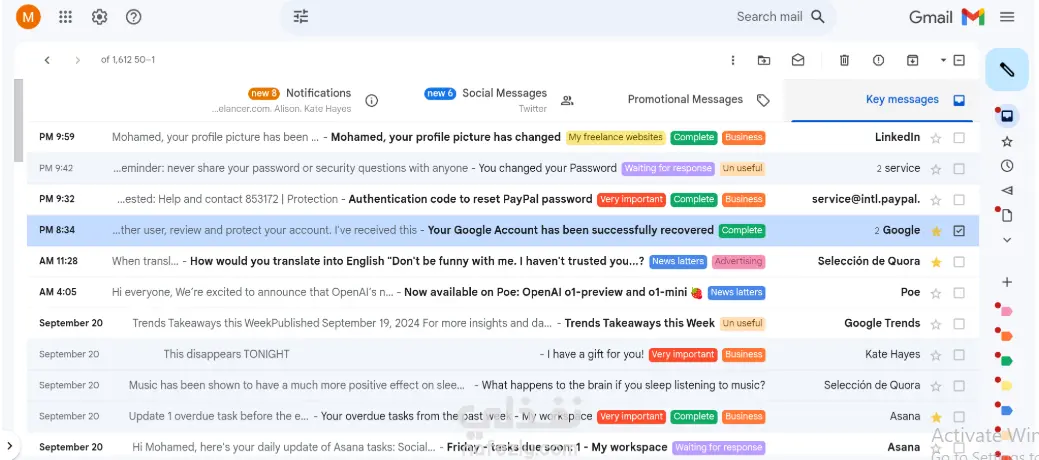Open the three-dot More actions menu
This screenshot has height=460, width=1039.
[732, 60]
